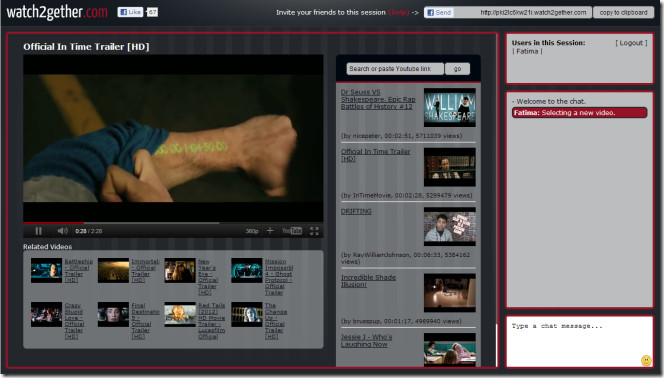Open the Red Tails related video link
The image size is (664, 378).
(x=211, y=321)
